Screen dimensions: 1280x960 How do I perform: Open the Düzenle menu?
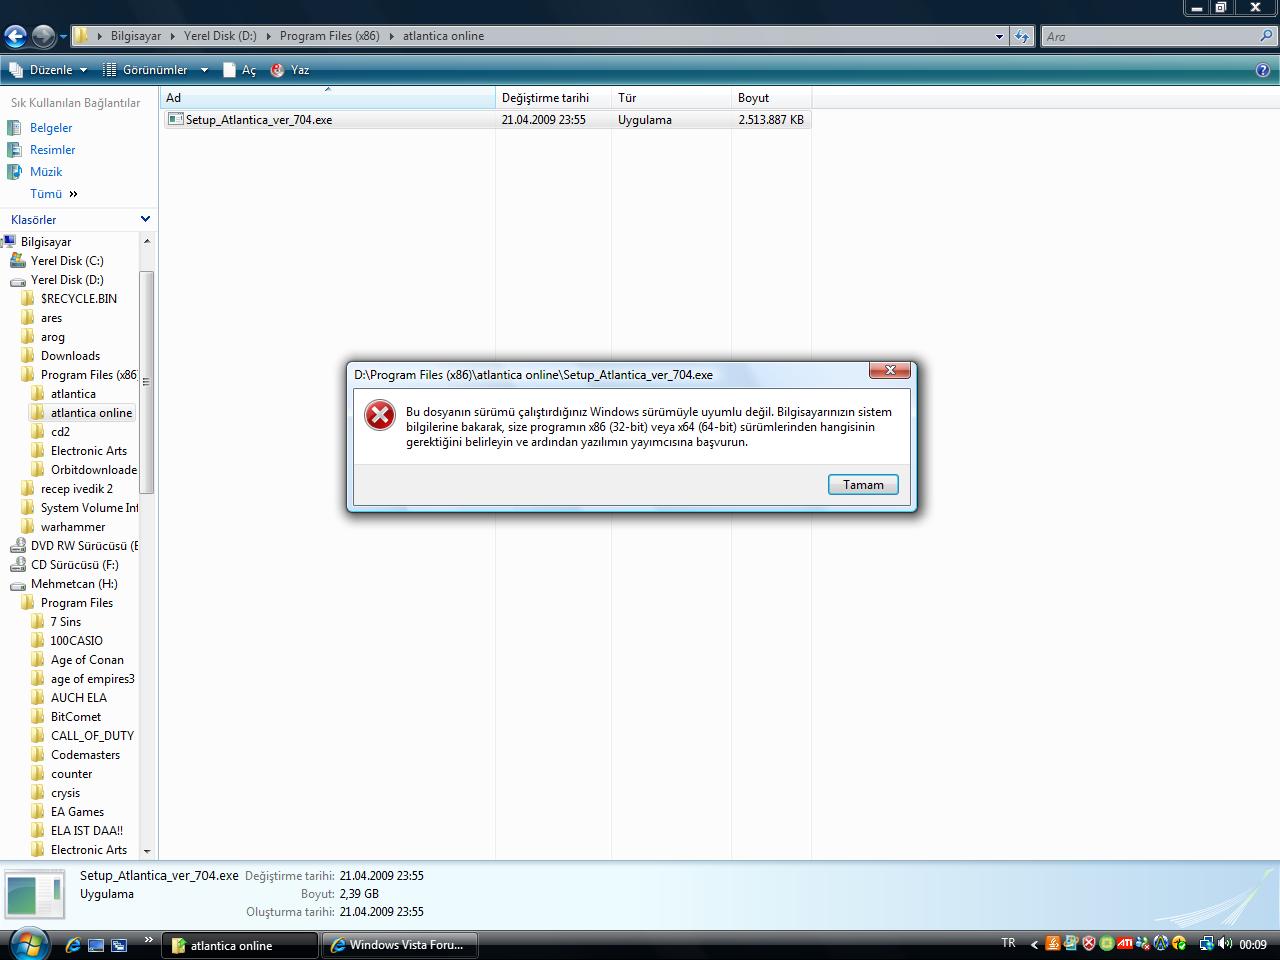[49, 70]
